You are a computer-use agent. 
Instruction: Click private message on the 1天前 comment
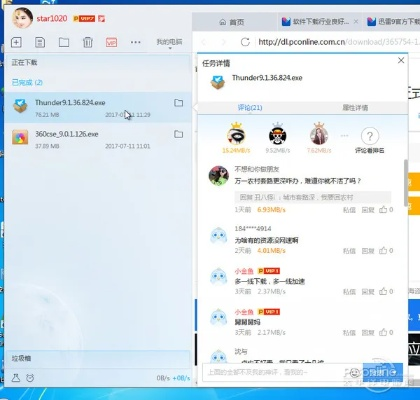(x=349, y=210)
